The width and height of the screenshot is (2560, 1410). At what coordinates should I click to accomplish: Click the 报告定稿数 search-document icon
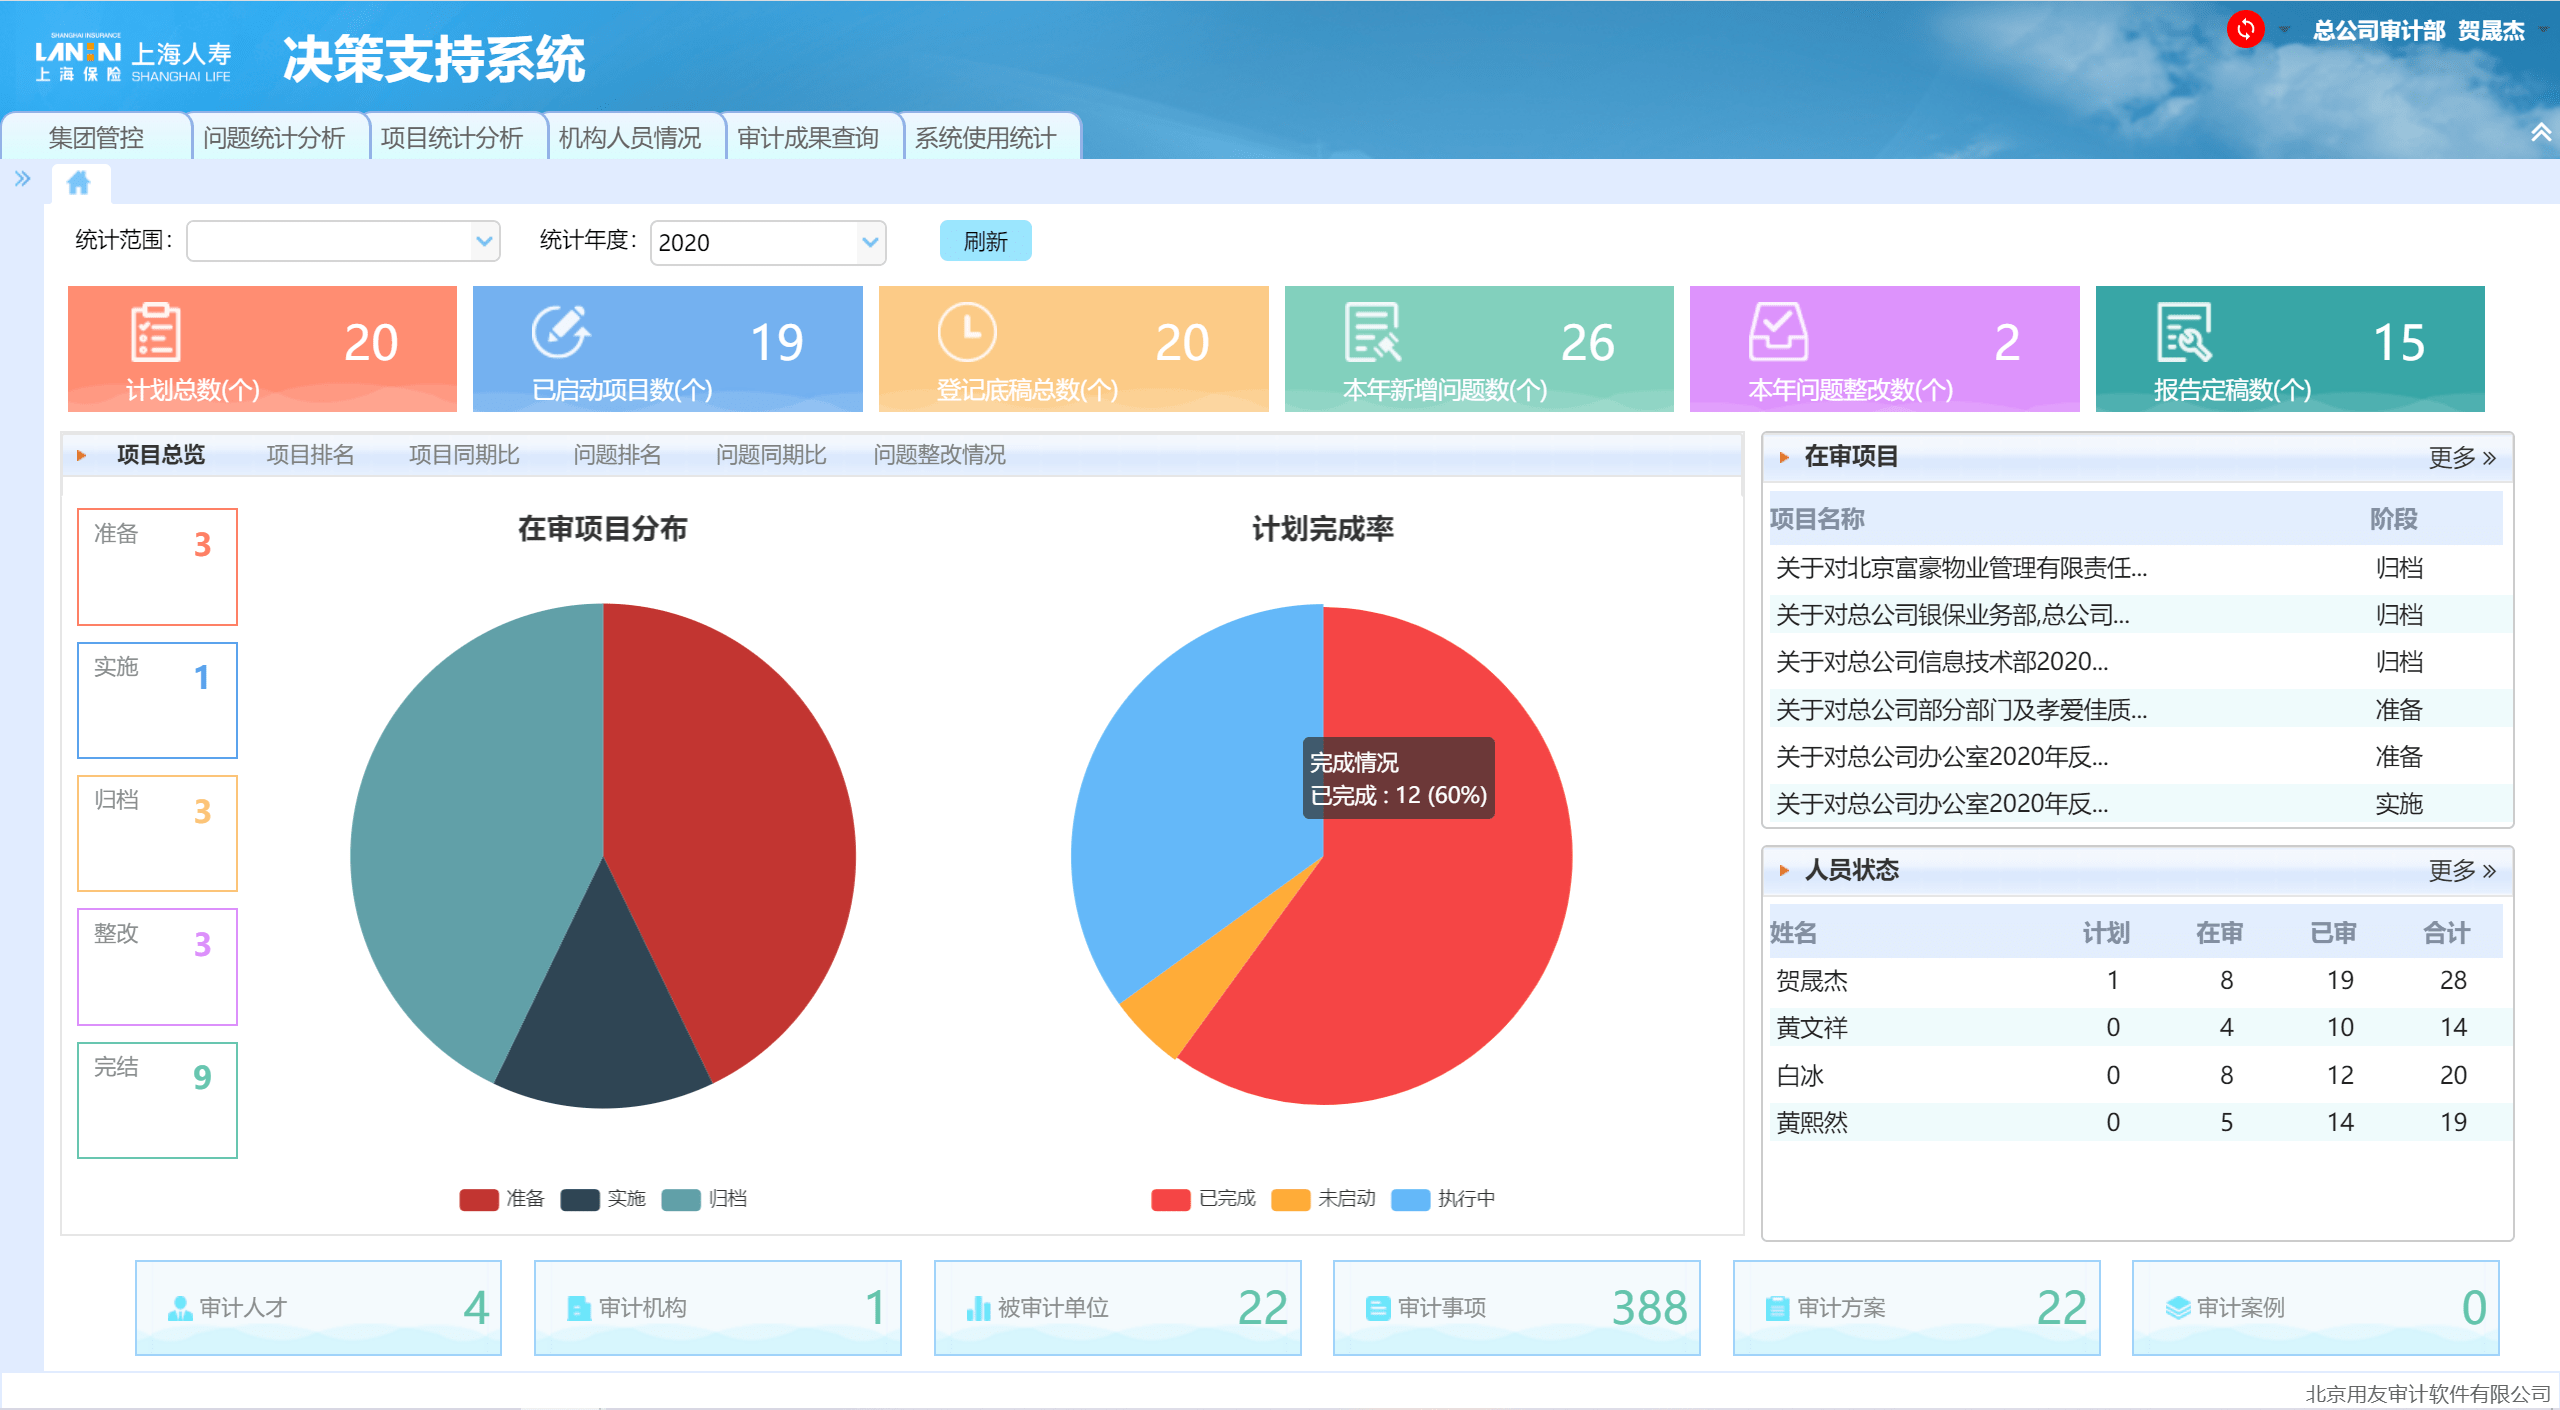click(2184, 332)
